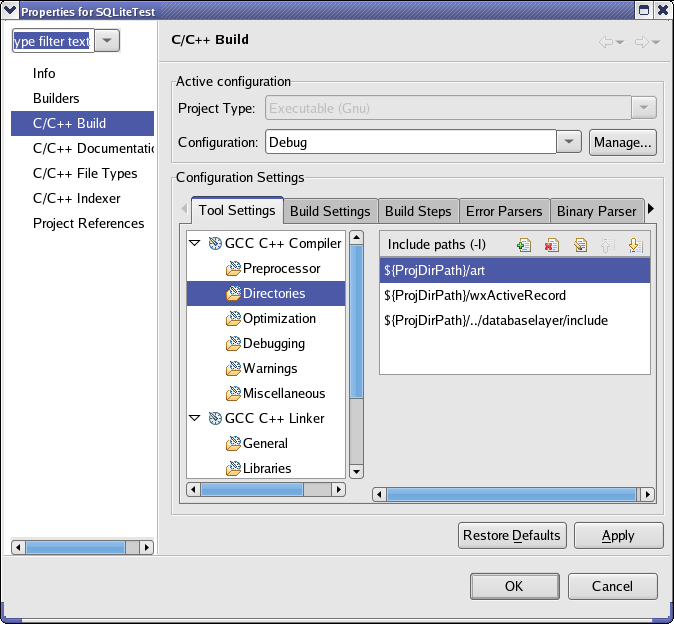Click tool tree horizontal scroll right arrow
This screenshot has height=624, width=674.
point(339,489)
